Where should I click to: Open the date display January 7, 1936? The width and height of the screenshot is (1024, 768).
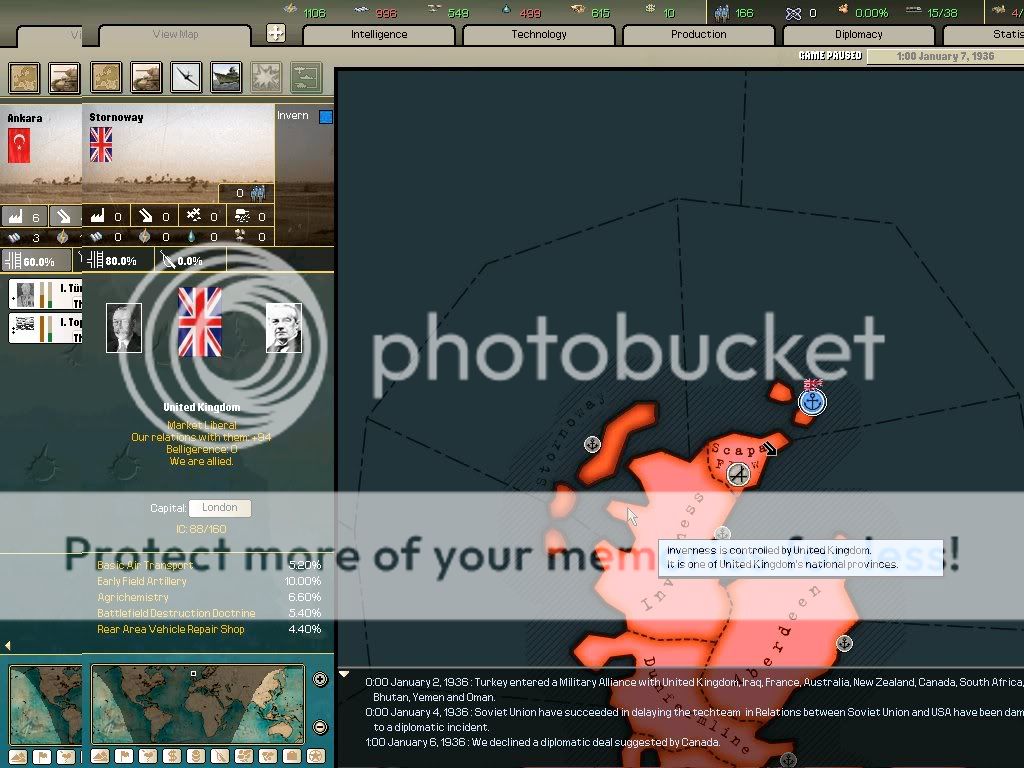(x=945, y=57)
